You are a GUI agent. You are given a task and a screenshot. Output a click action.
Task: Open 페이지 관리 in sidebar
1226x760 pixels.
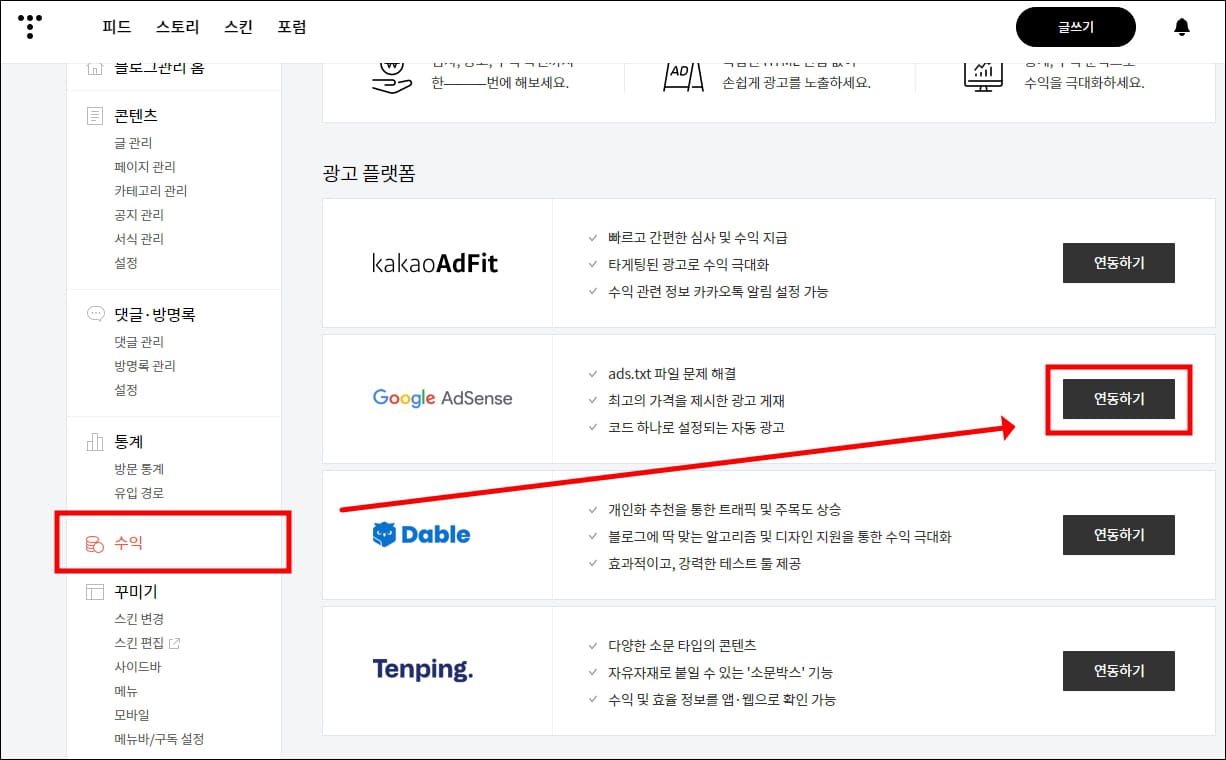pyautogui.click(x=145, y=167)
